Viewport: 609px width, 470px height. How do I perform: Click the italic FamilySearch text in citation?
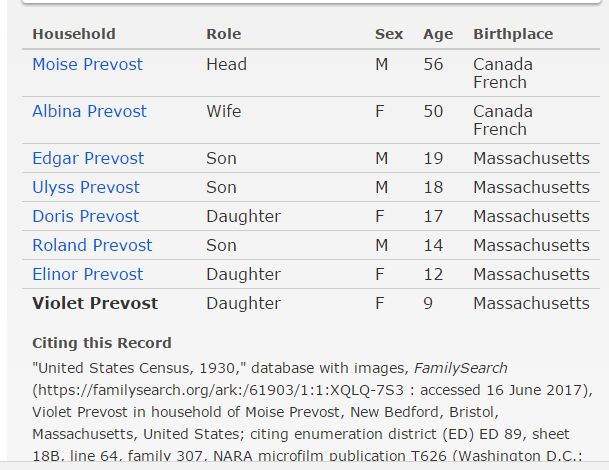tap(461, 368)
